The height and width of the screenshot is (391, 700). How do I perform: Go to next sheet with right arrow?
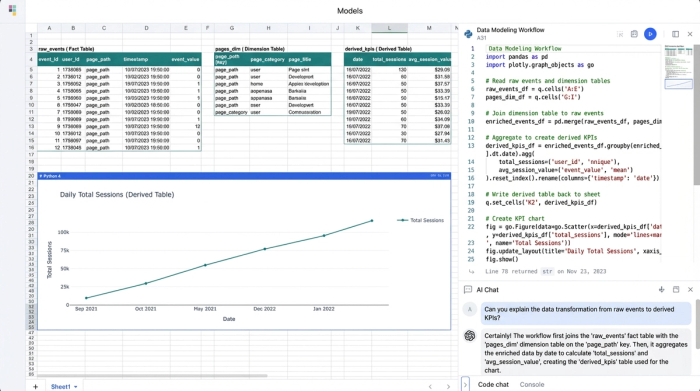tap(448, 387)
